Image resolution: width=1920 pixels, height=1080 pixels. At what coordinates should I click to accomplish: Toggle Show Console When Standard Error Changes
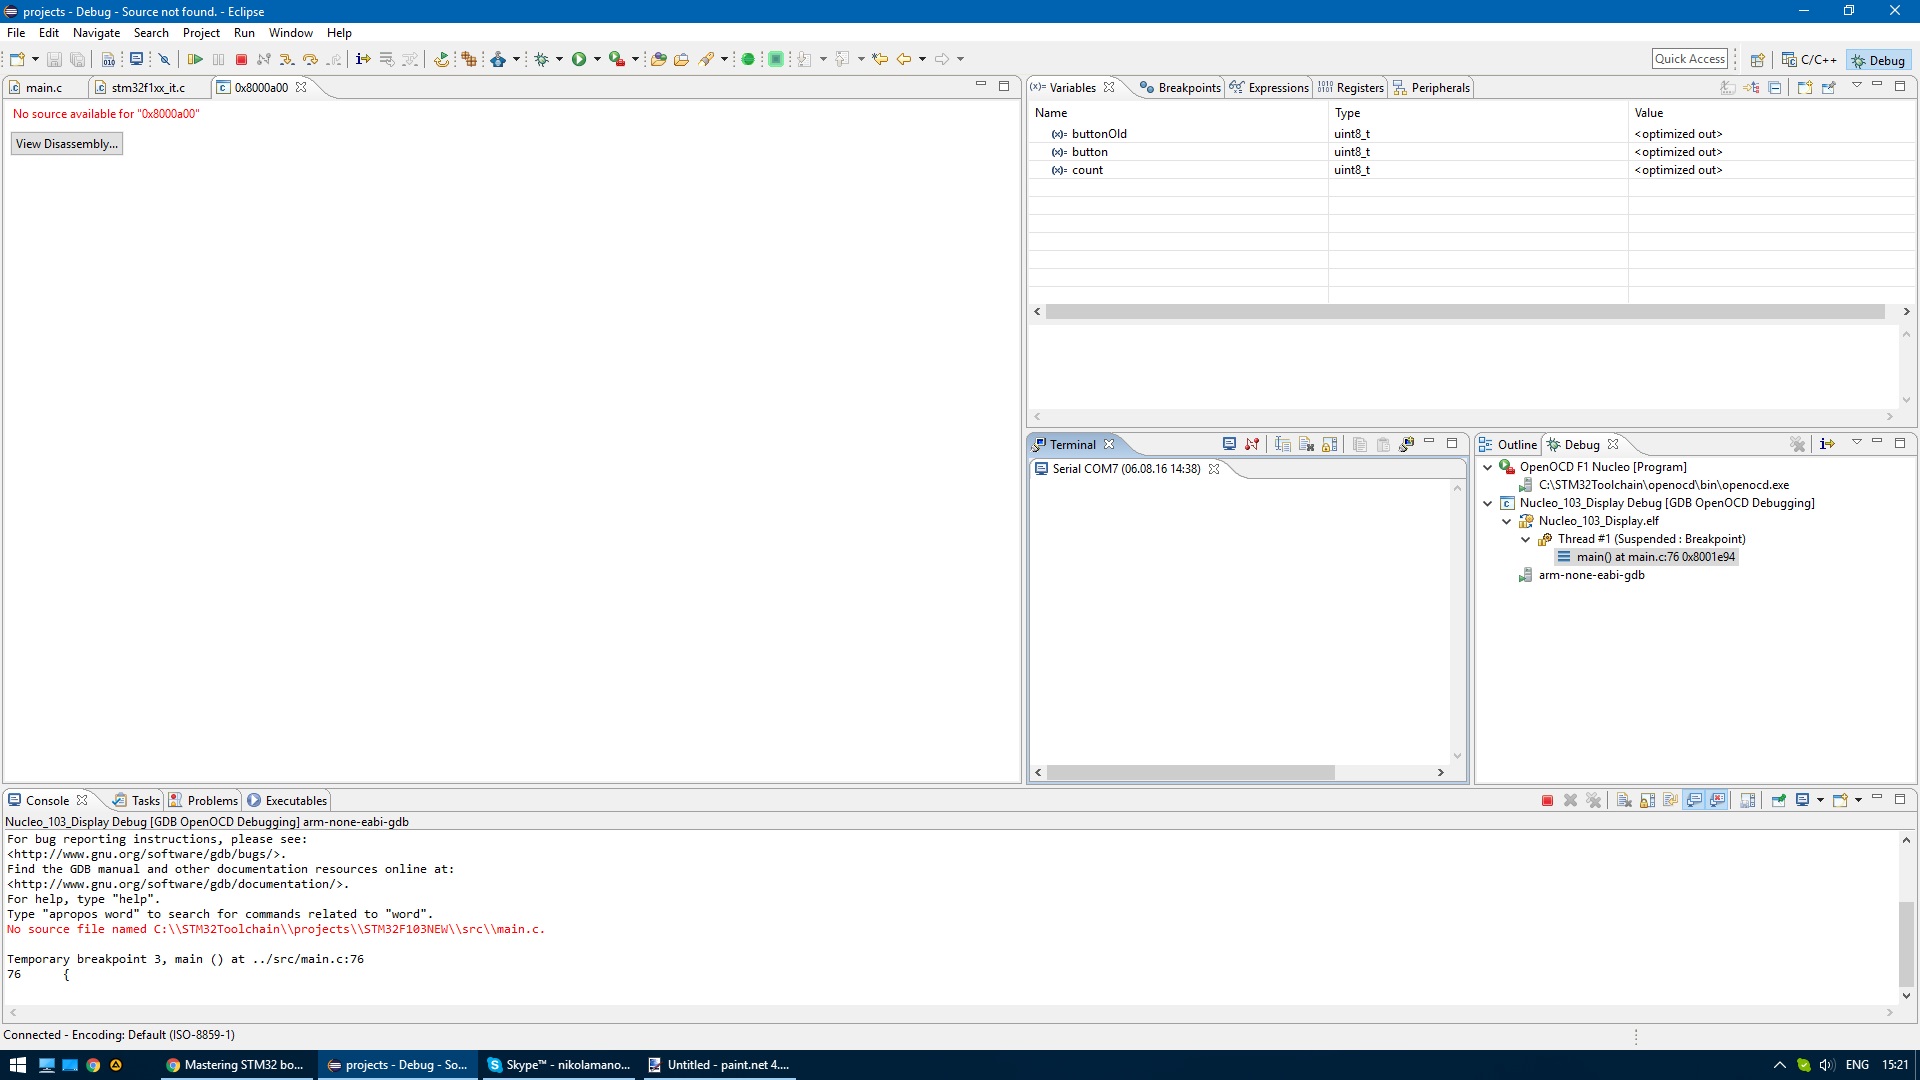1717,801
